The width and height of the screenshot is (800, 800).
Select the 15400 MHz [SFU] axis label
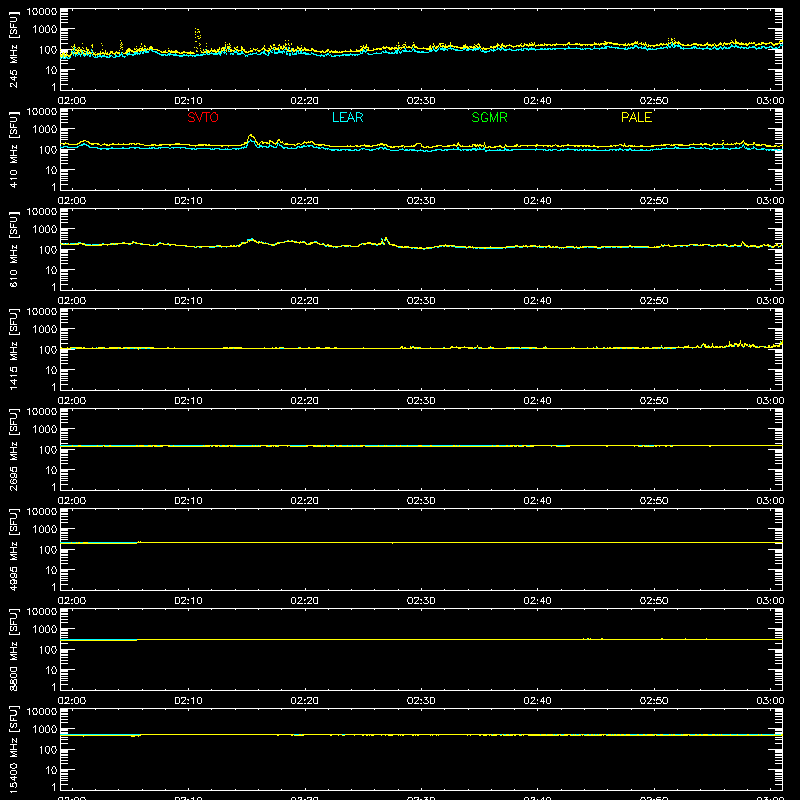(14, 749)
